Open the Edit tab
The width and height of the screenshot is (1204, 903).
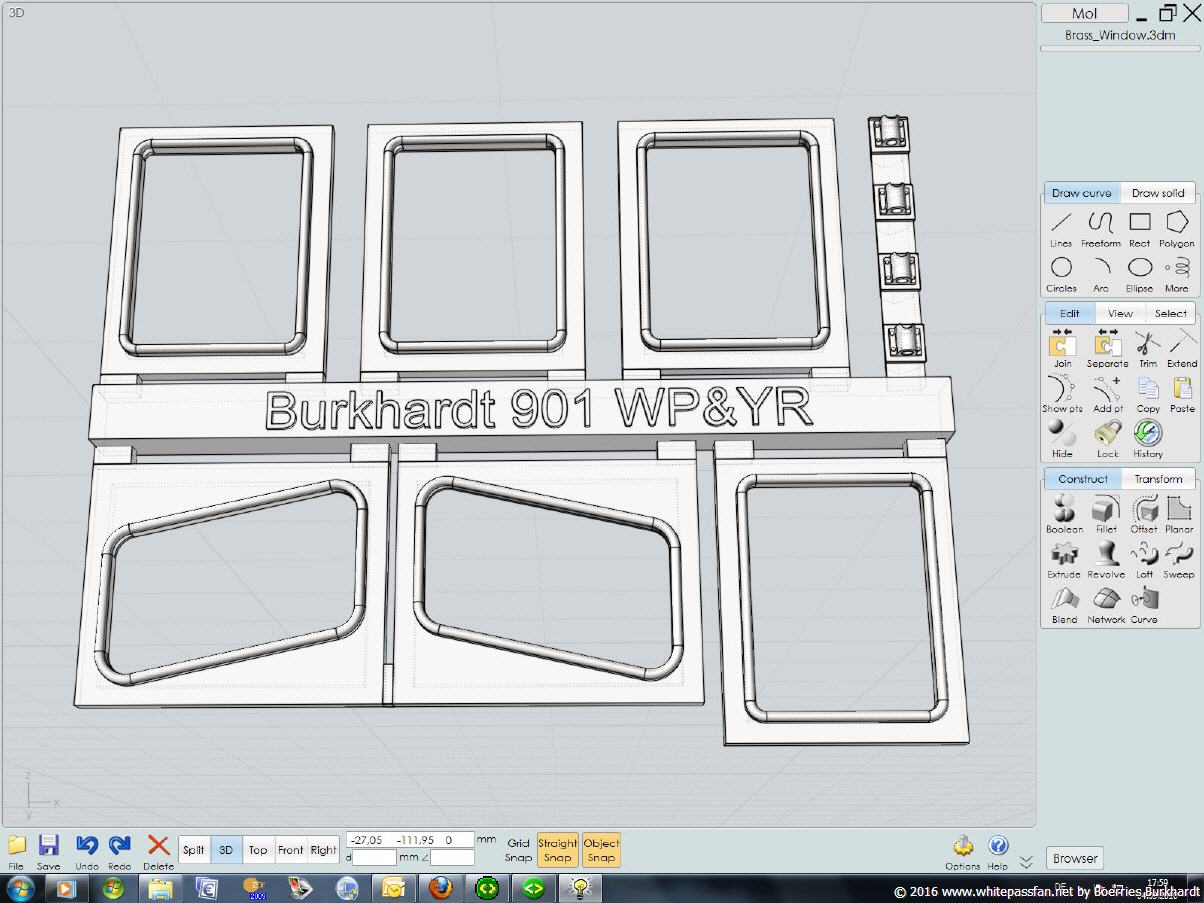coord(1070,313)
